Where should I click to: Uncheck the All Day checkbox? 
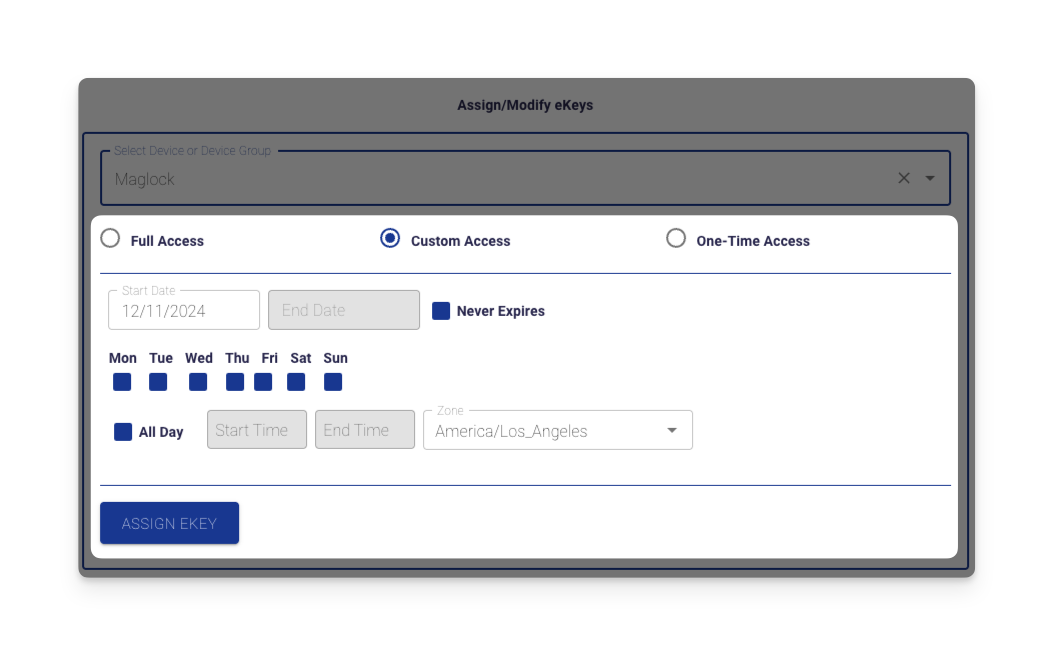click(123, 432)
